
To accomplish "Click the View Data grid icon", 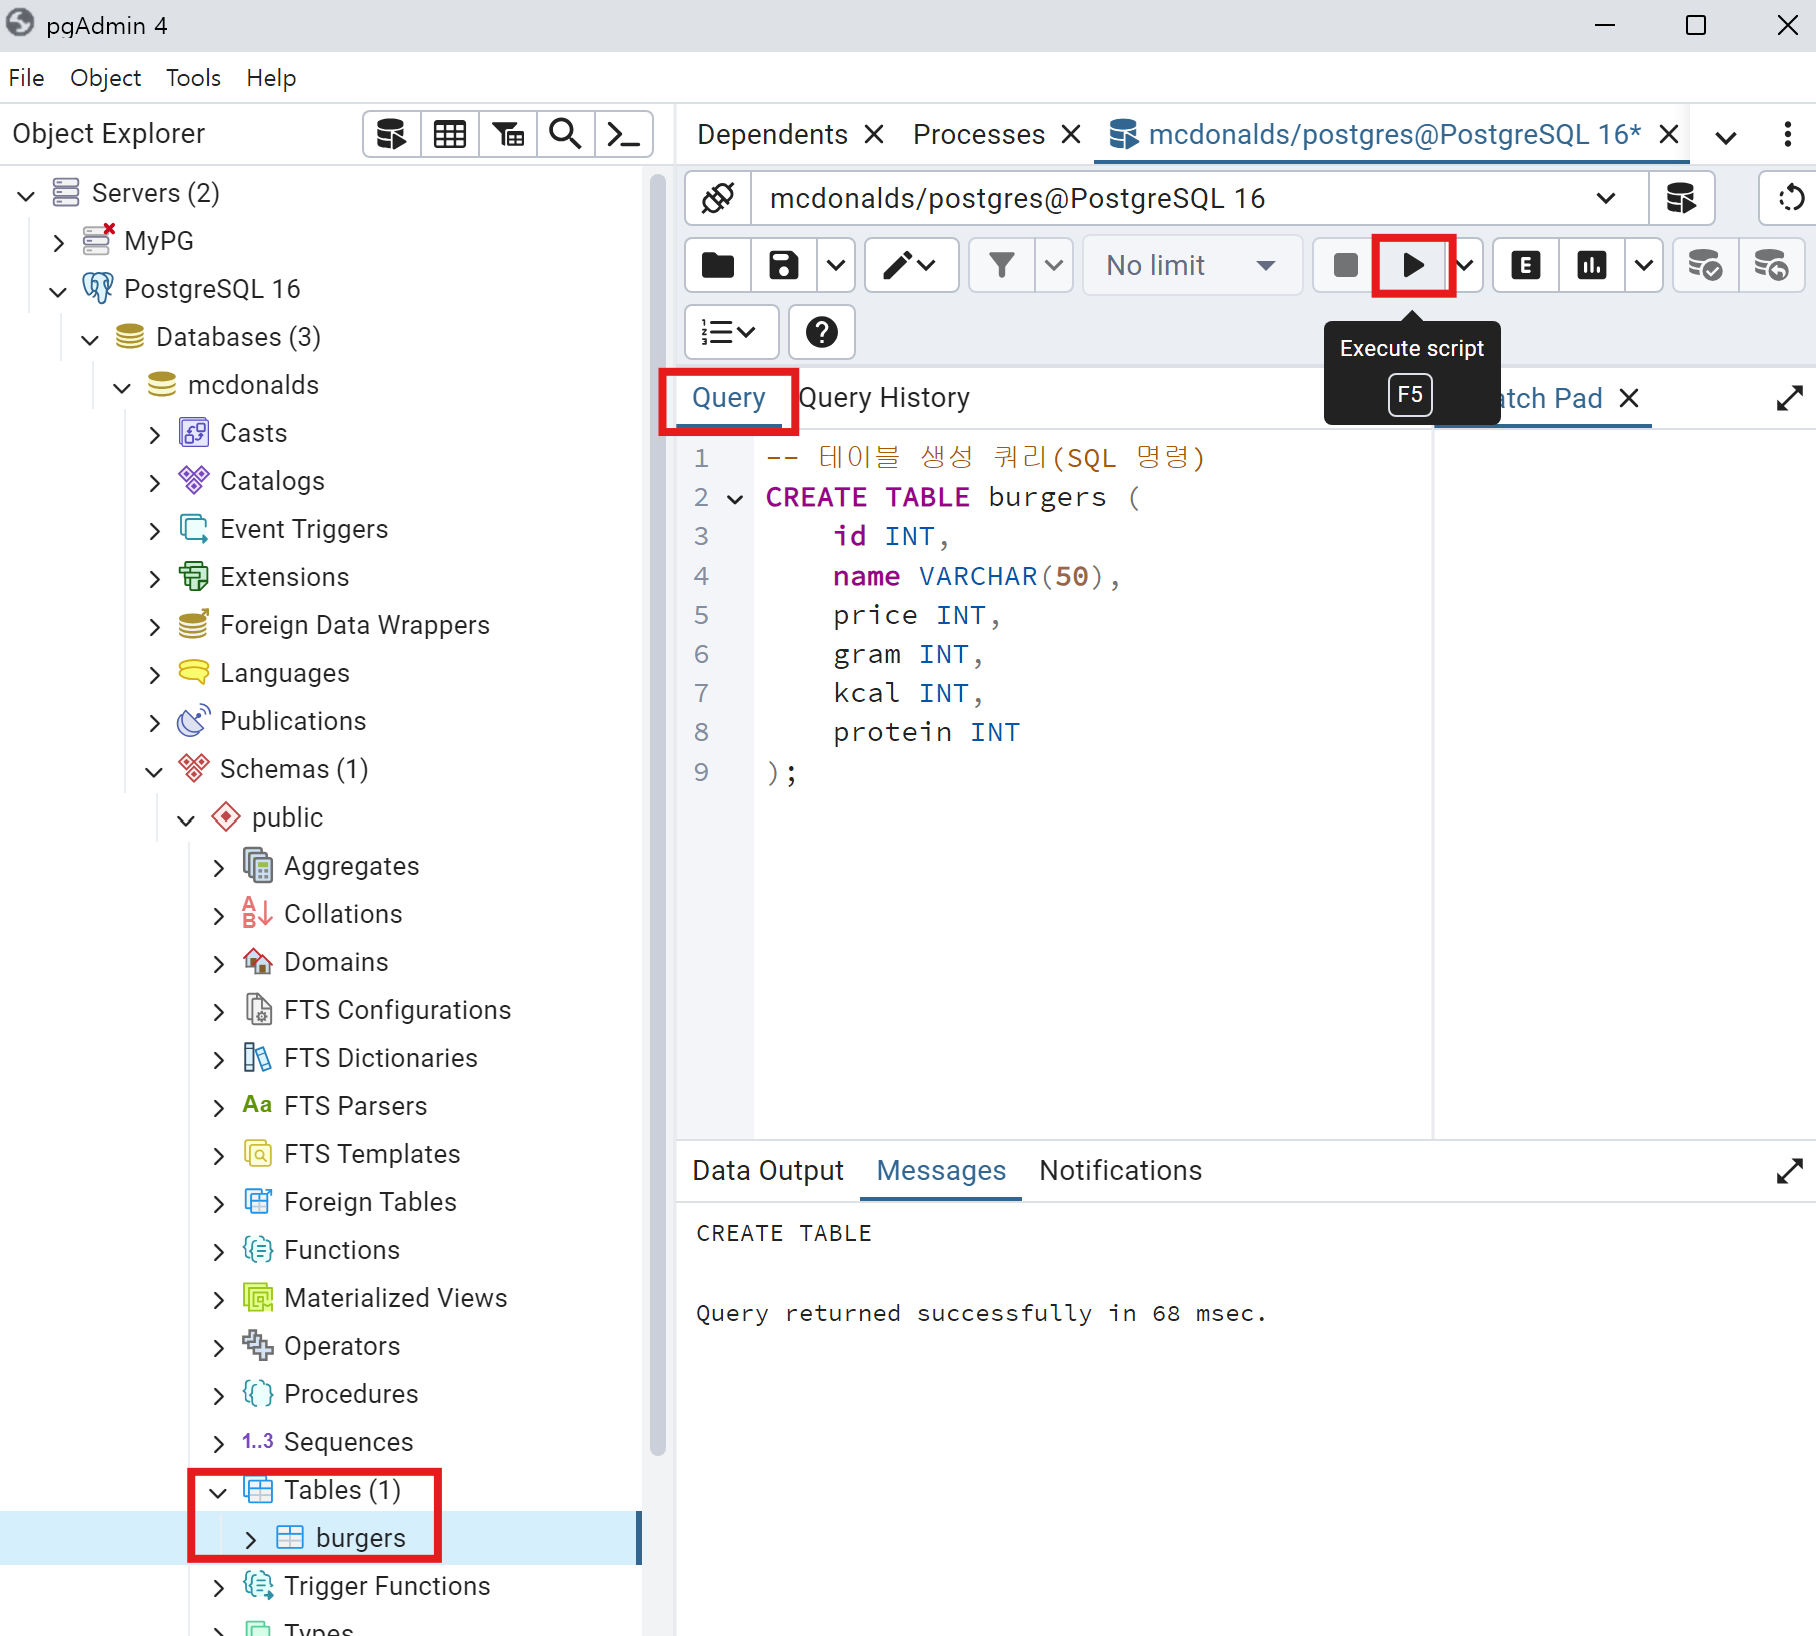I will [x=449, y=134].
